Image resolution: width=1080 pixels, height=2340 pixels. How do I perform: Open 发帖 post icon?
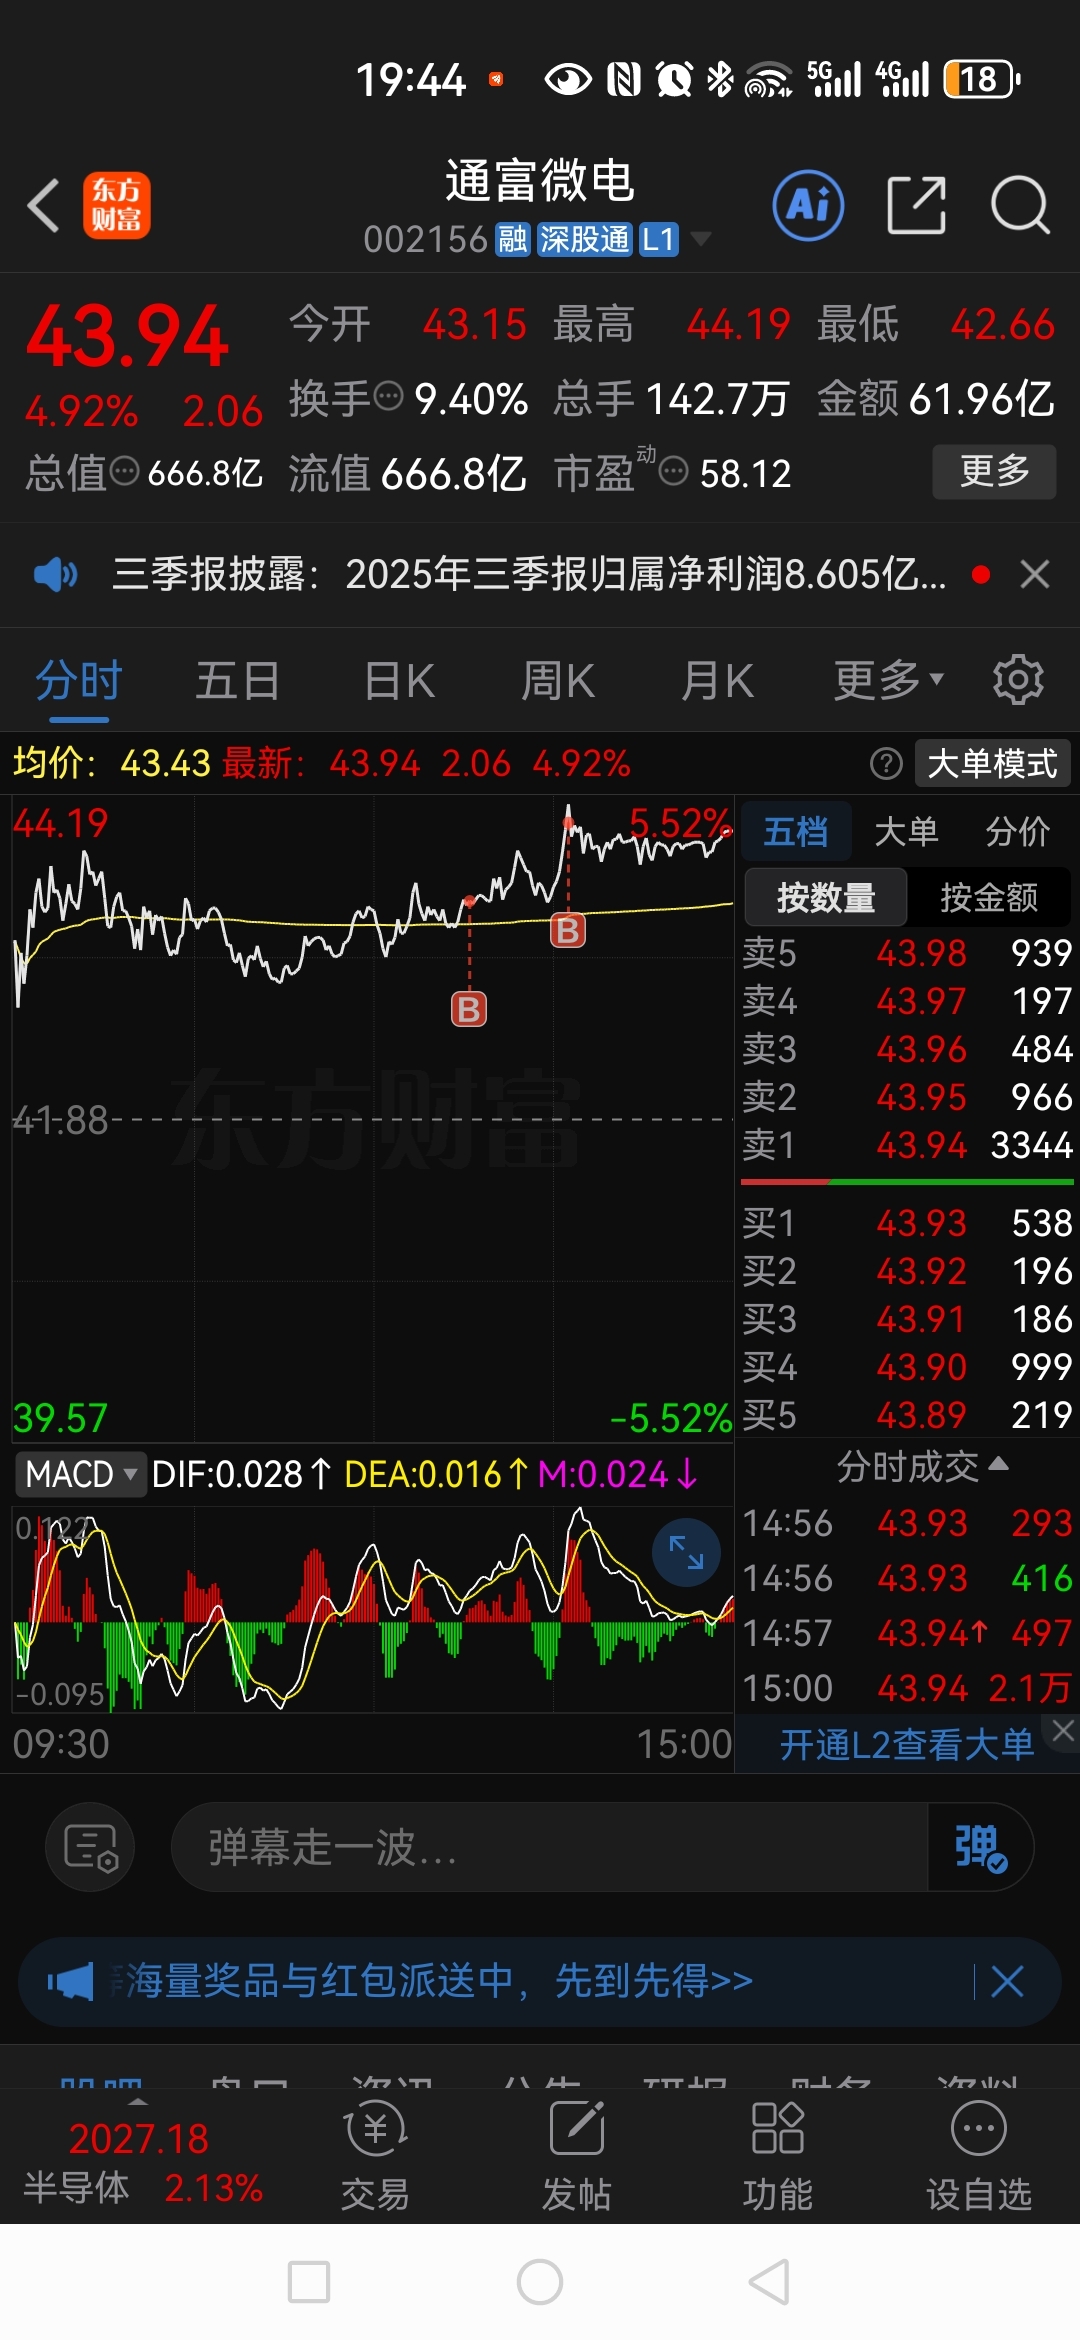[x=577, y=2155]
